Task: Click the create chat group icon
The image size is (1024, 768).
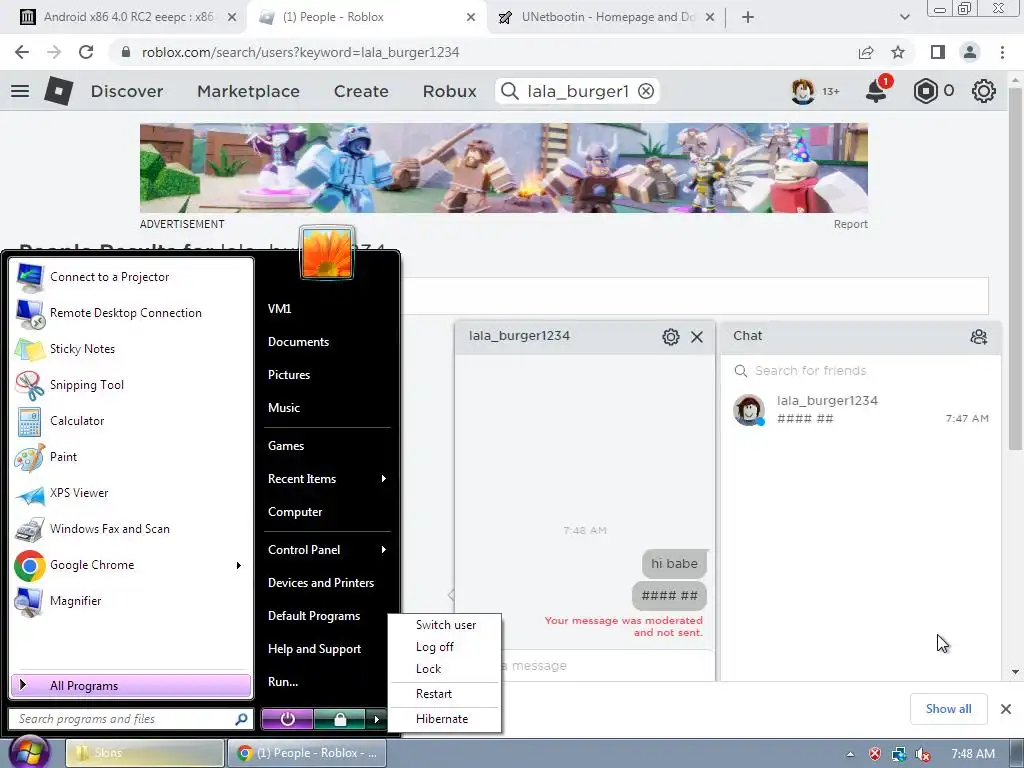Action: click(978, 337)
